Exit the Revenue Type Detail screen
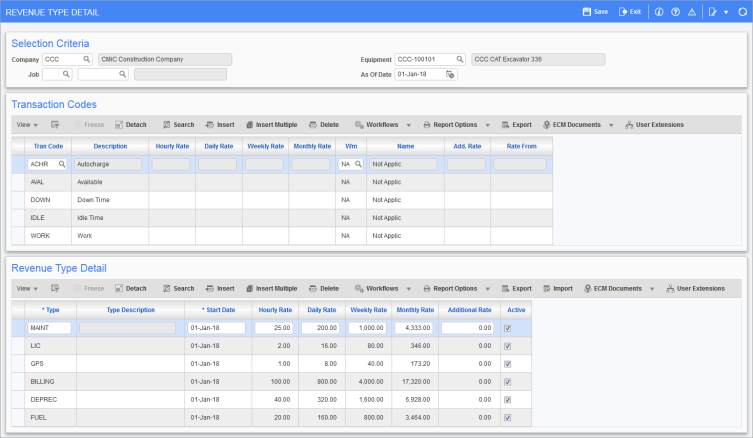Image resolution: width=753 pixels, height=438 pixels. pyautogui.click(x=629, y=11)
